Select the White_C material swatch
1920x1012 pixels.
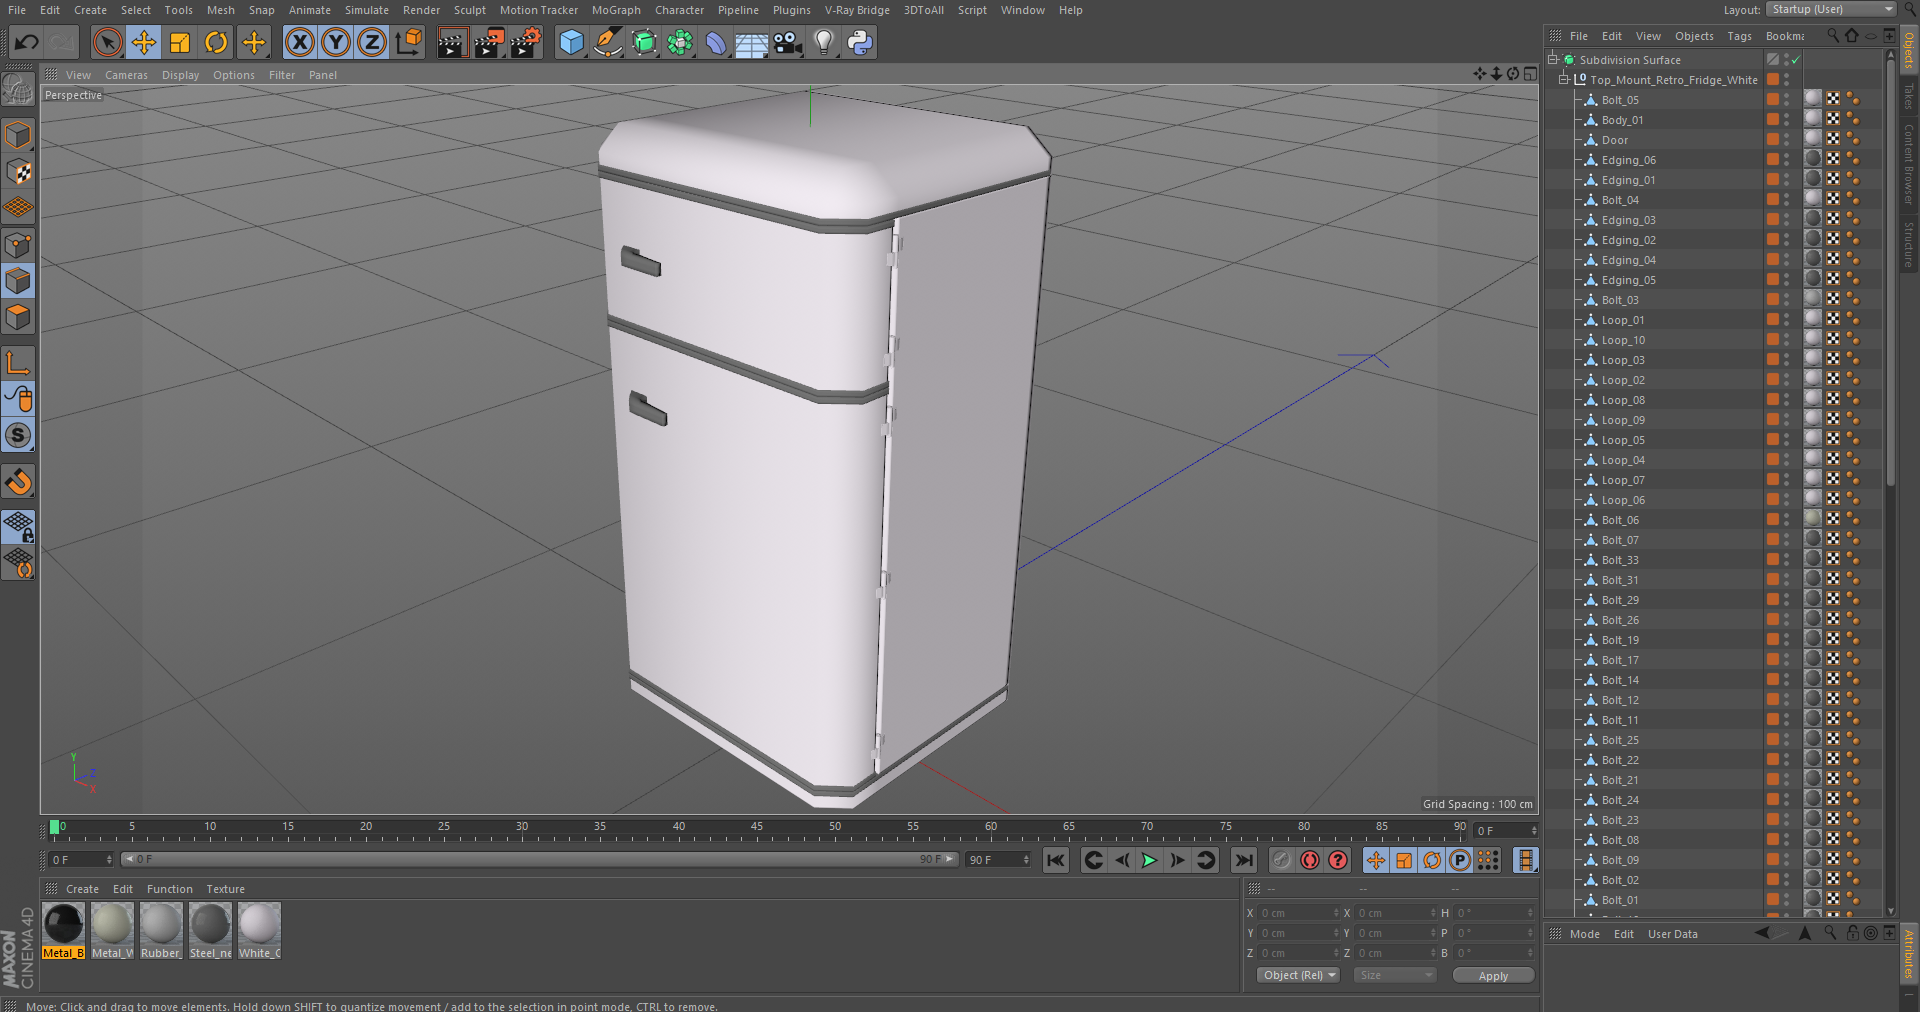[x=259, y=930]
